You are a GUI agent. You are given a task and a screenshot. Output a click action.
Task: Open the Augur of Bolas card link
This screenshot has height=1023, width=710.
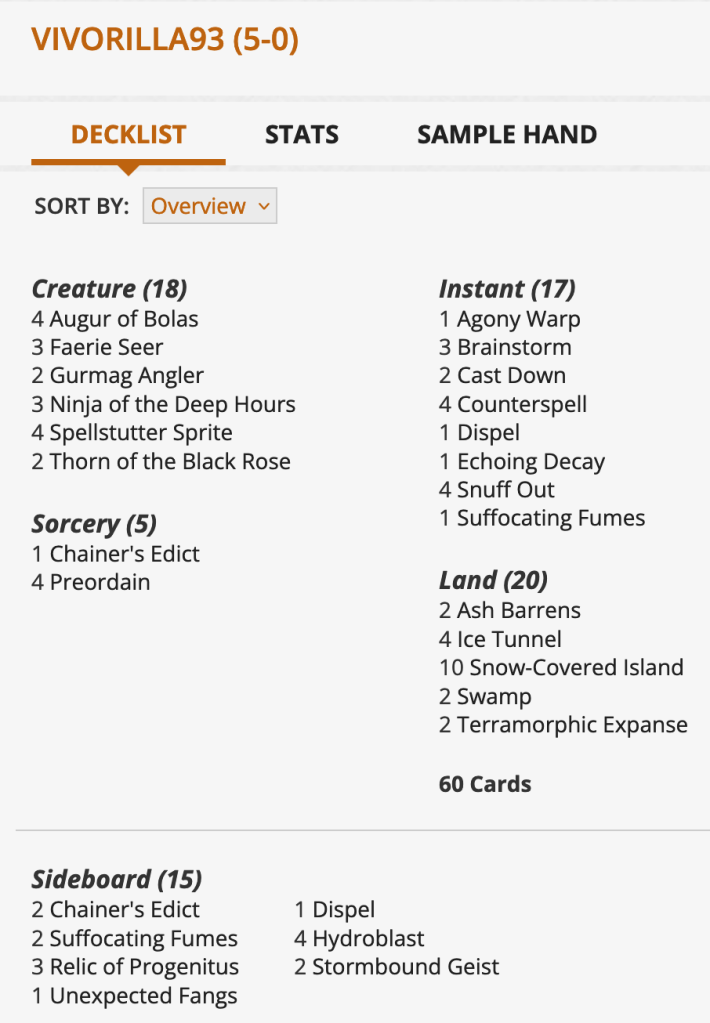[123, 319]
